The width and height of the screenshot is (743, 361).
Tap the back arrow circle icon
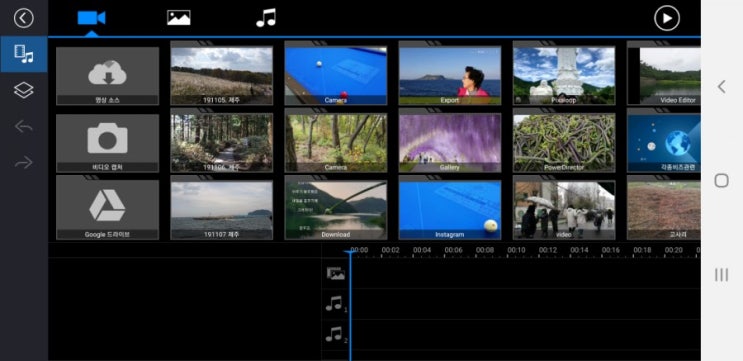(x=24, y=18)
